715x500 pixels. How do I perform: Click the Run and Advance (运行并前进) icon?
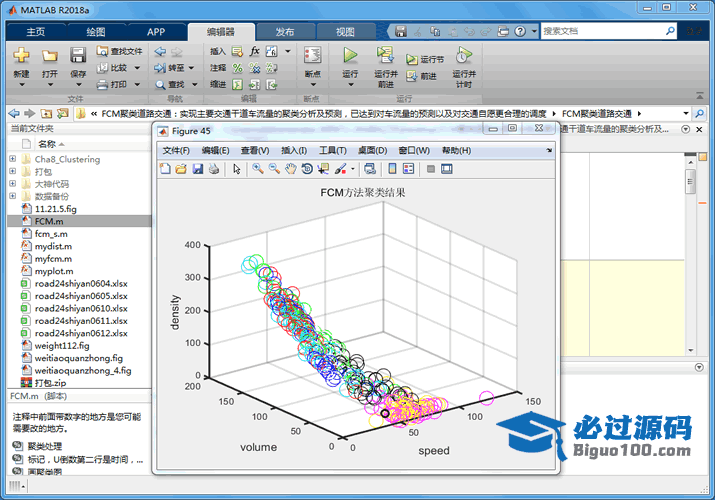click(x=385, y=55)
